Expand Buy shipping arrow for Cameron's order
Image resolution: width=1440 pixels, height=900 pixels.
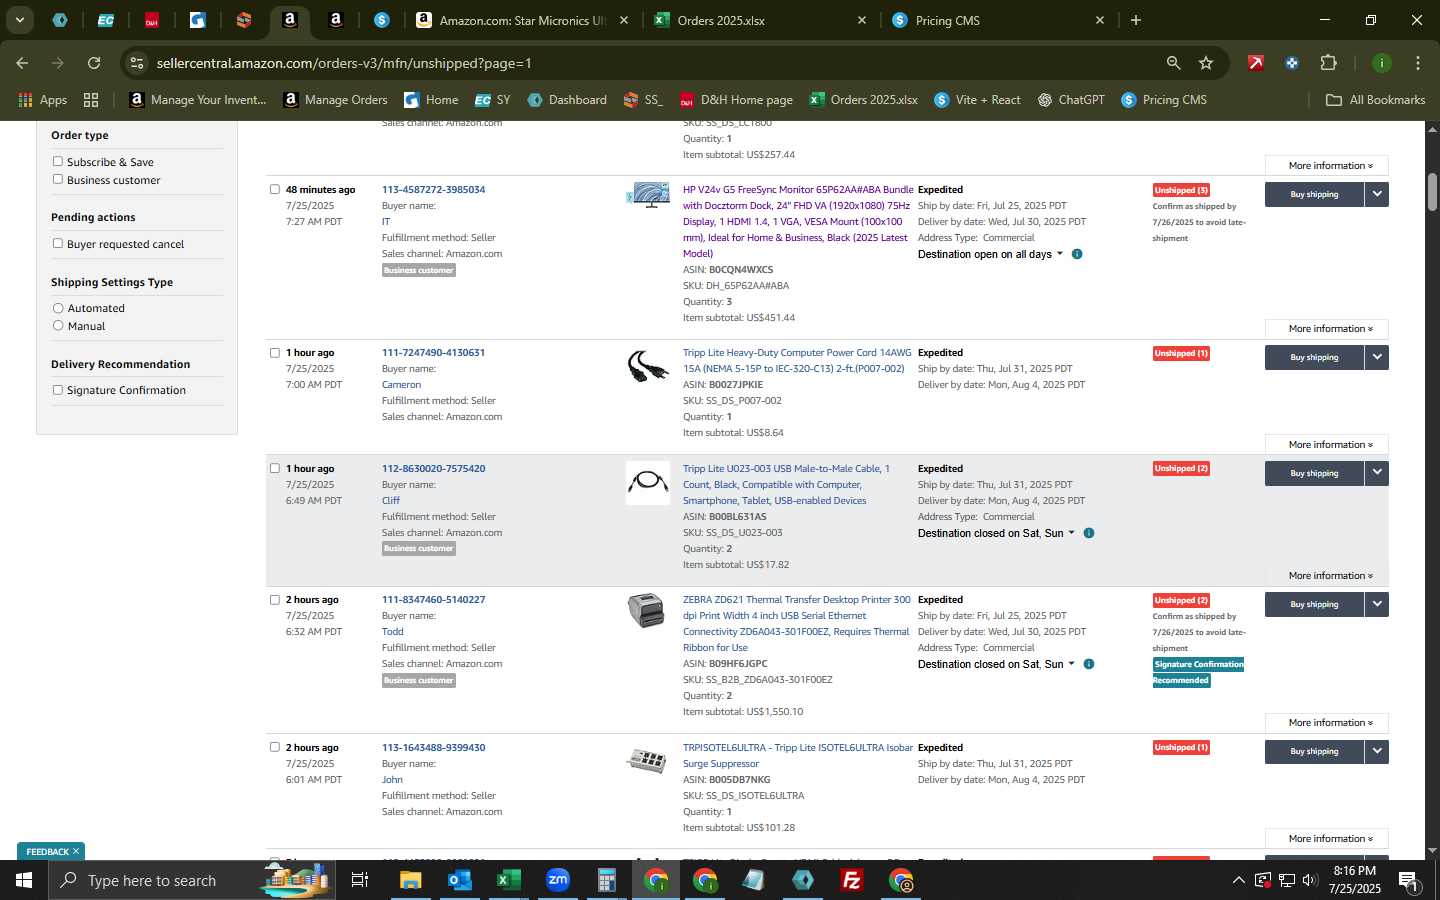[x=1377, y=357]
